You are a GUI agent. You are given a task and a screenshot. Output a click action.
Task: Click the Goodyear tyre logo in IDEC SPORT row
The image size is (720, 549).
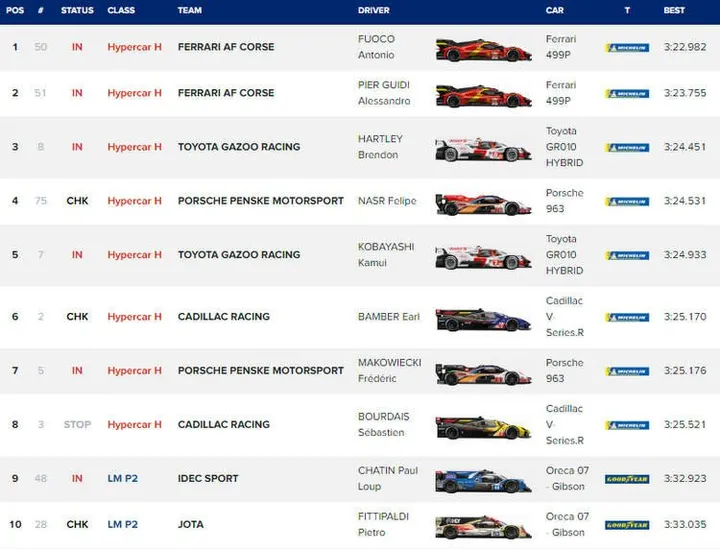627,479
